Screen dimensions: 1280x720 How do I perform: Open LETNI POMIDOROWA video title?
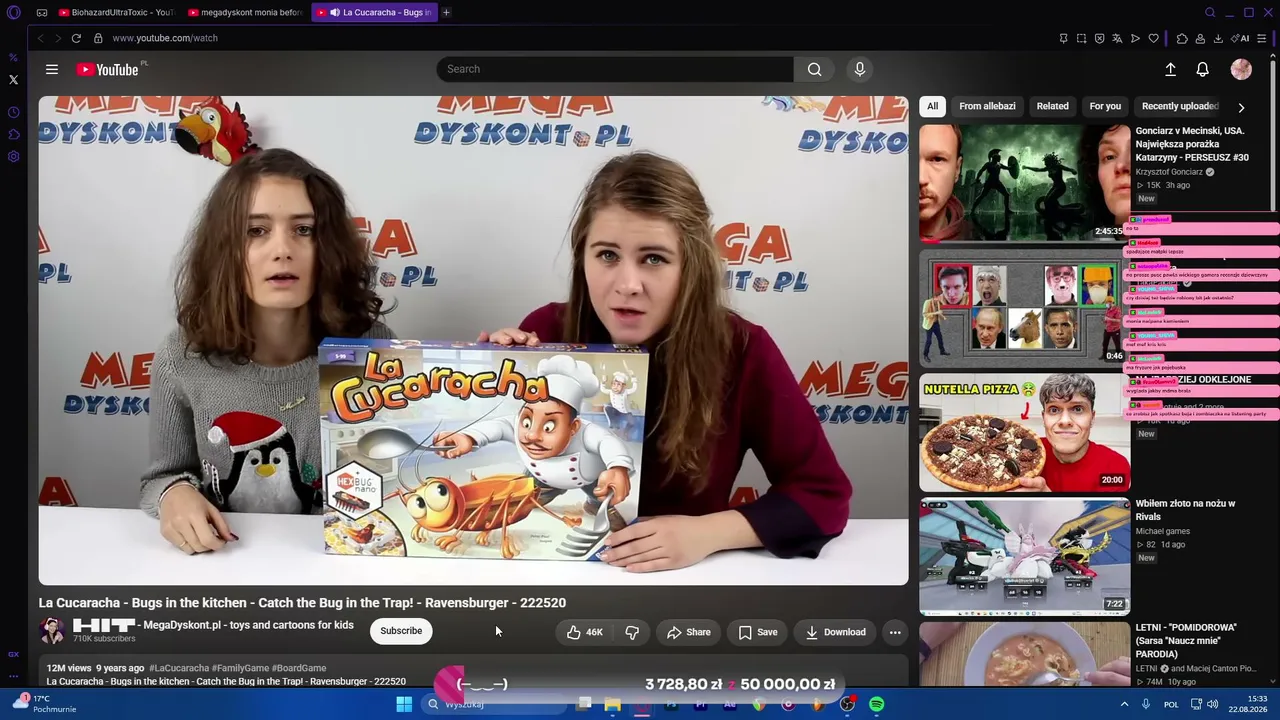pyautogui.click(x=1186, y=641)
